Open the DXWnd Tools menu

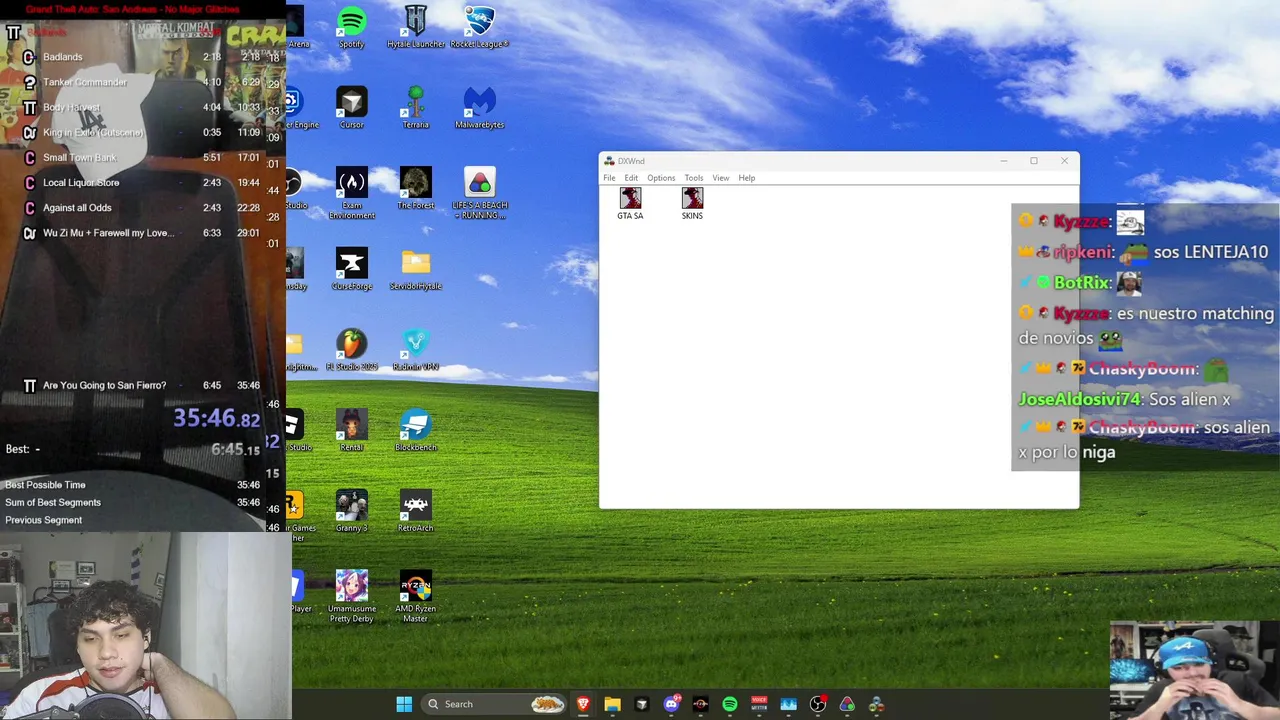pos(693,178)
